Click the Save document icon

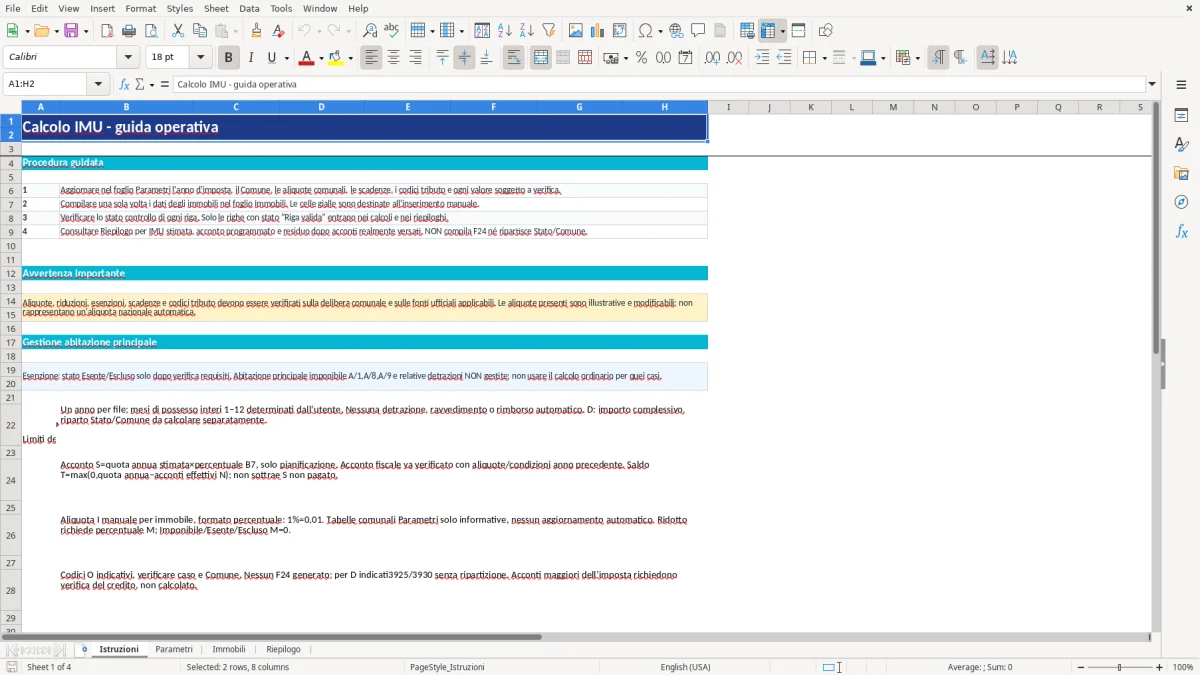71,31
